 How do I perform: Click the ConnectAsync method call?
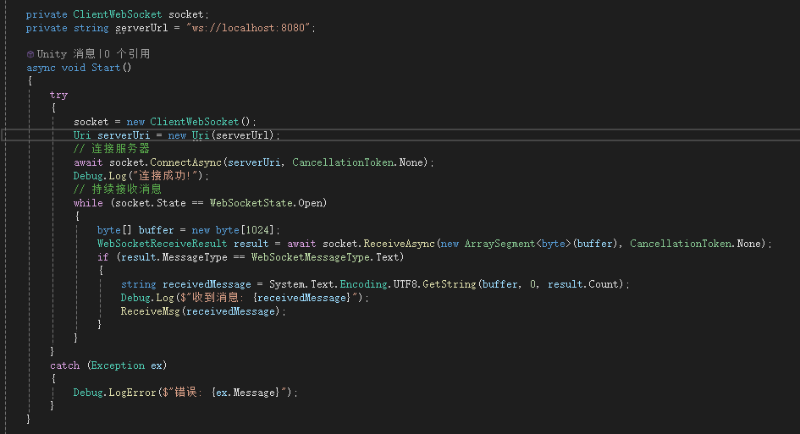[186, 163]
